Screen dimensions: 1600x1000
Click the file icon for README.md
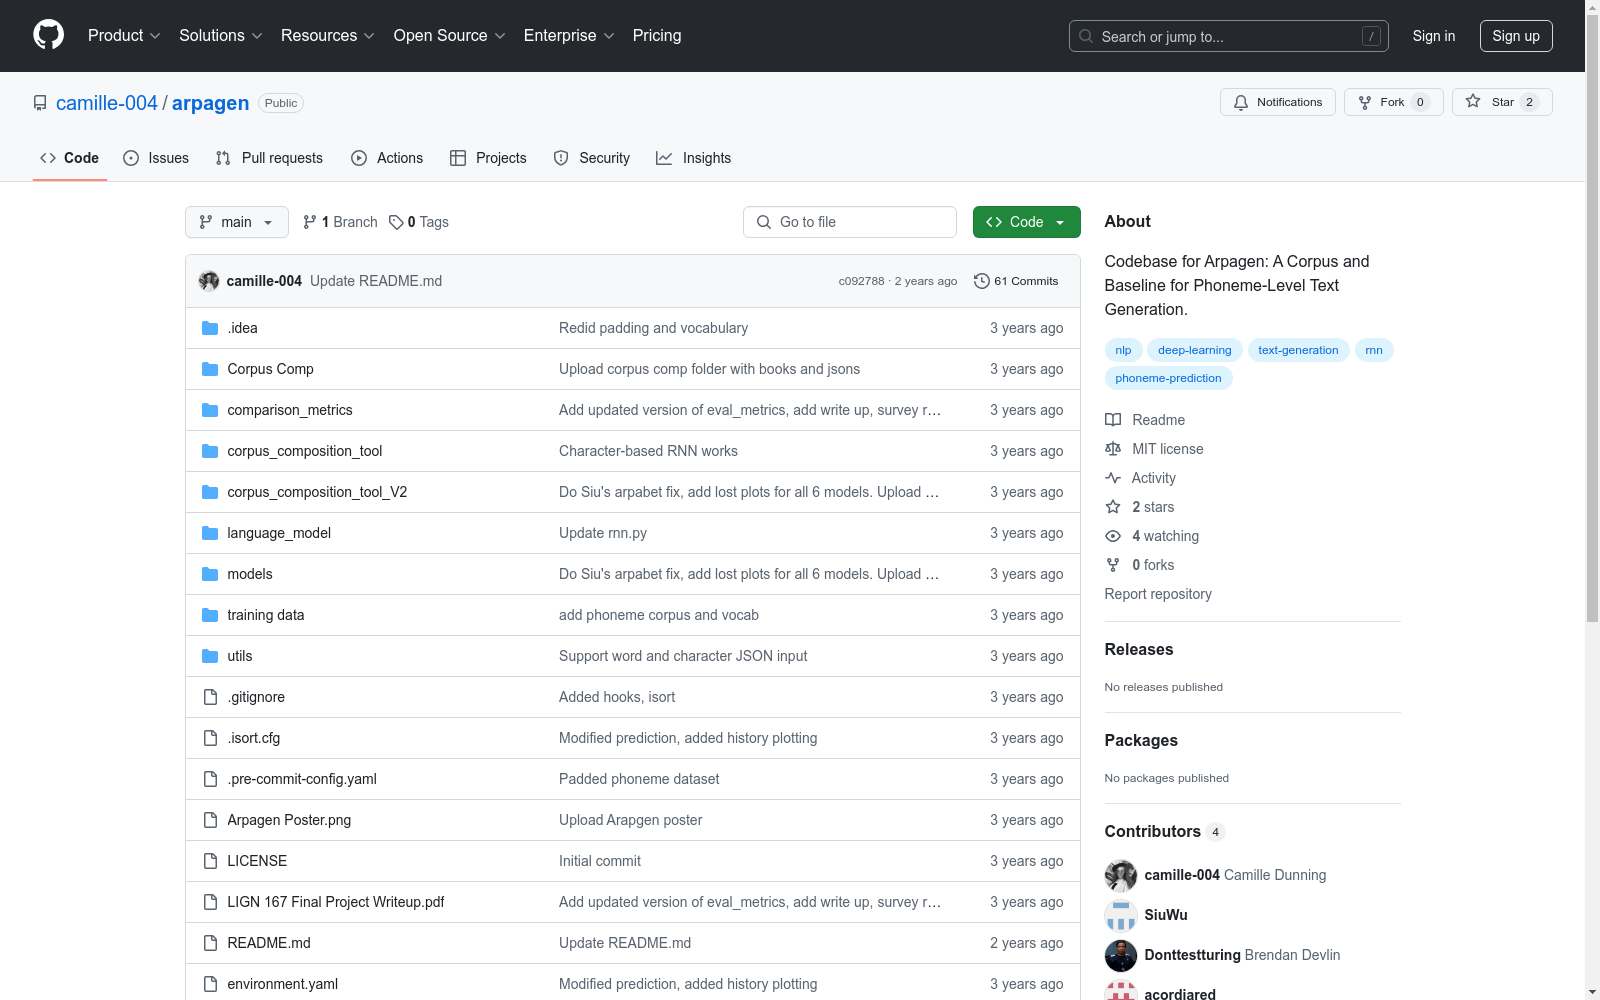coord(210,943)
